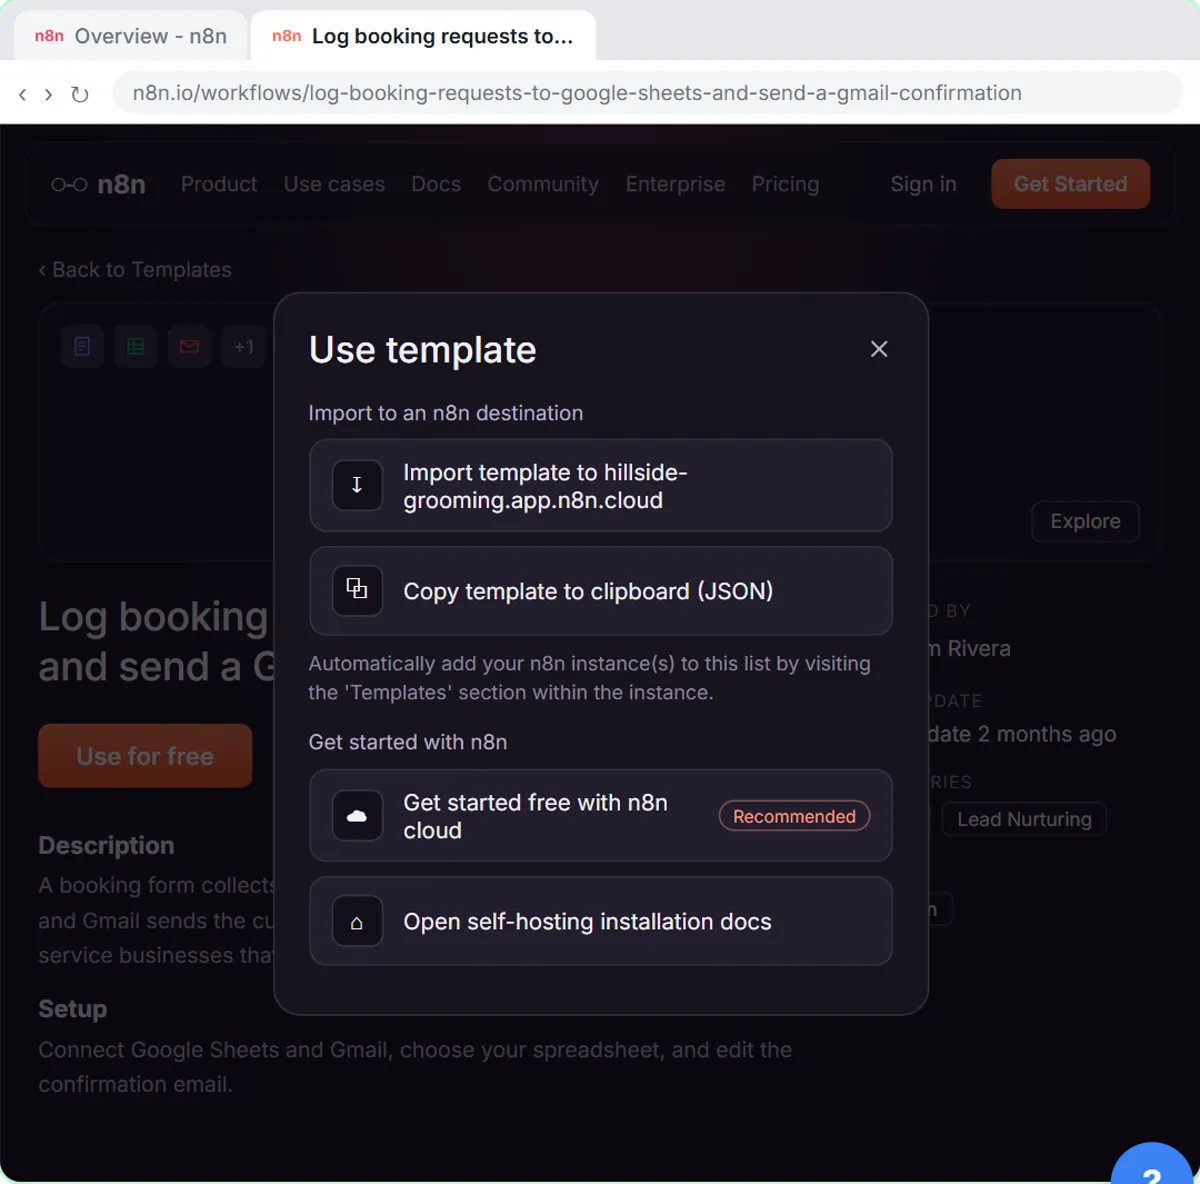
Task: Click the Lead Nurturing category tag
Action: pos(1024,819)
